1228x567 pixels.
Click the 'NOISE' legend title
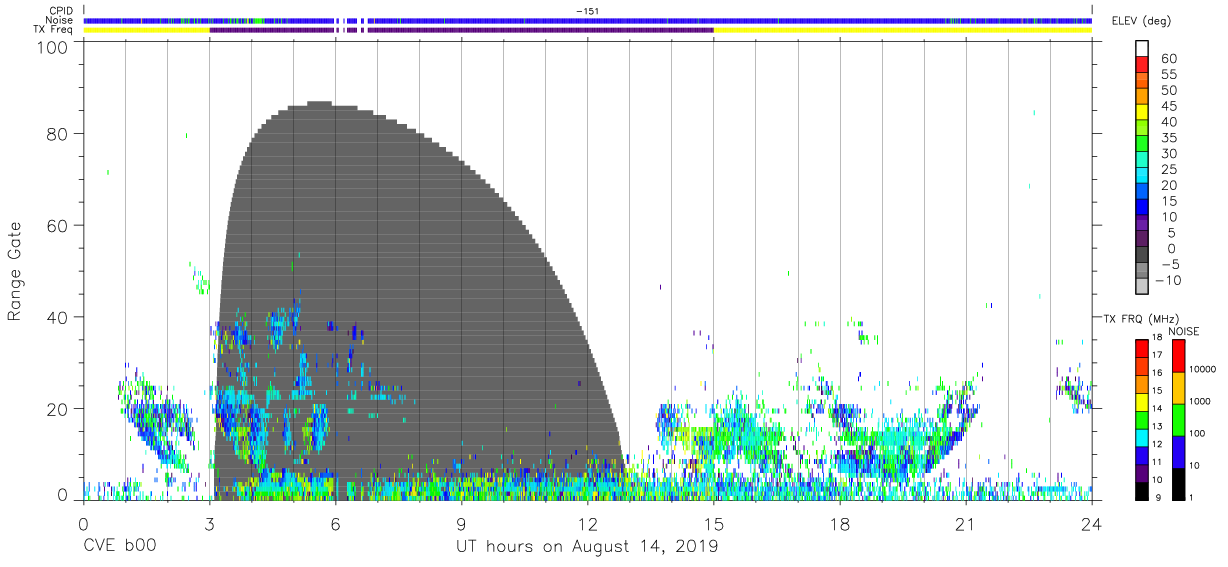coord(1185,331)
